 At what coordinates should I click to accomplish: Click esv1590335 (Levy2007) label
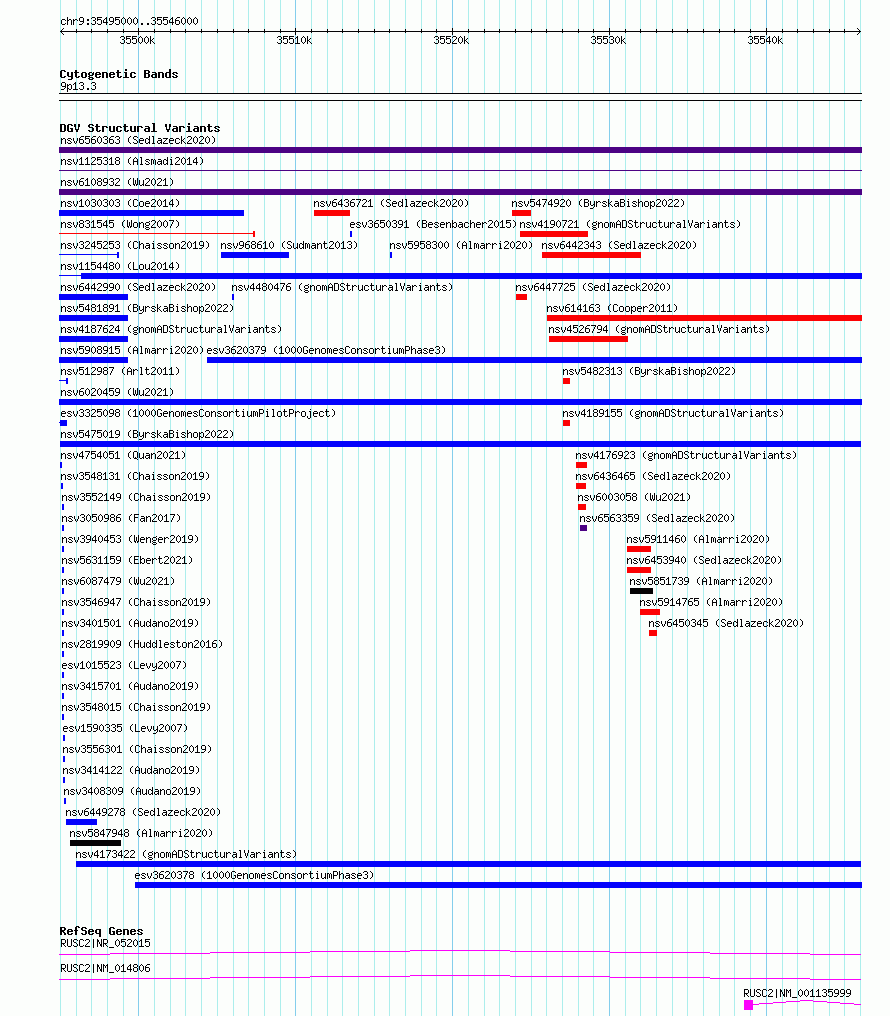125,728
